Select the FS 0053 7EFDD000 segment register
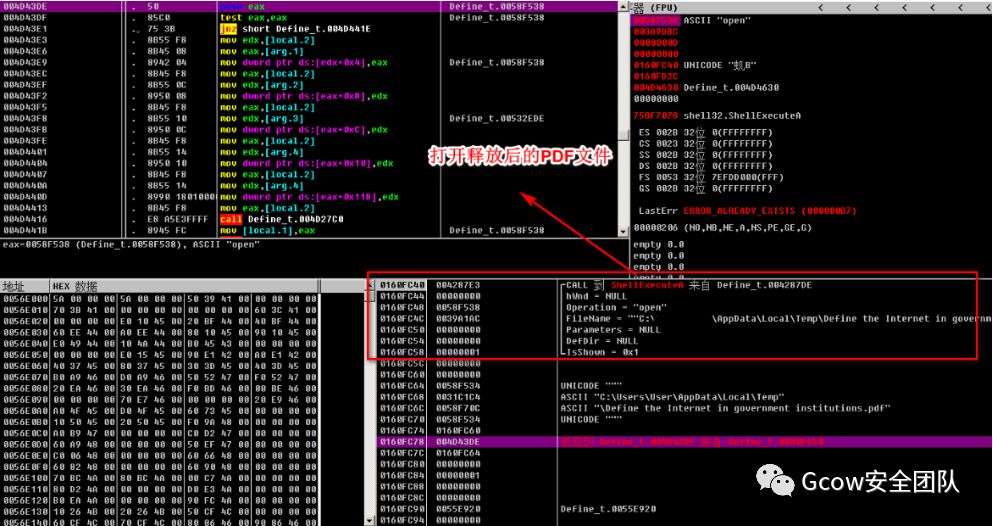Screen dimensions: 993x526 point(711,177)
